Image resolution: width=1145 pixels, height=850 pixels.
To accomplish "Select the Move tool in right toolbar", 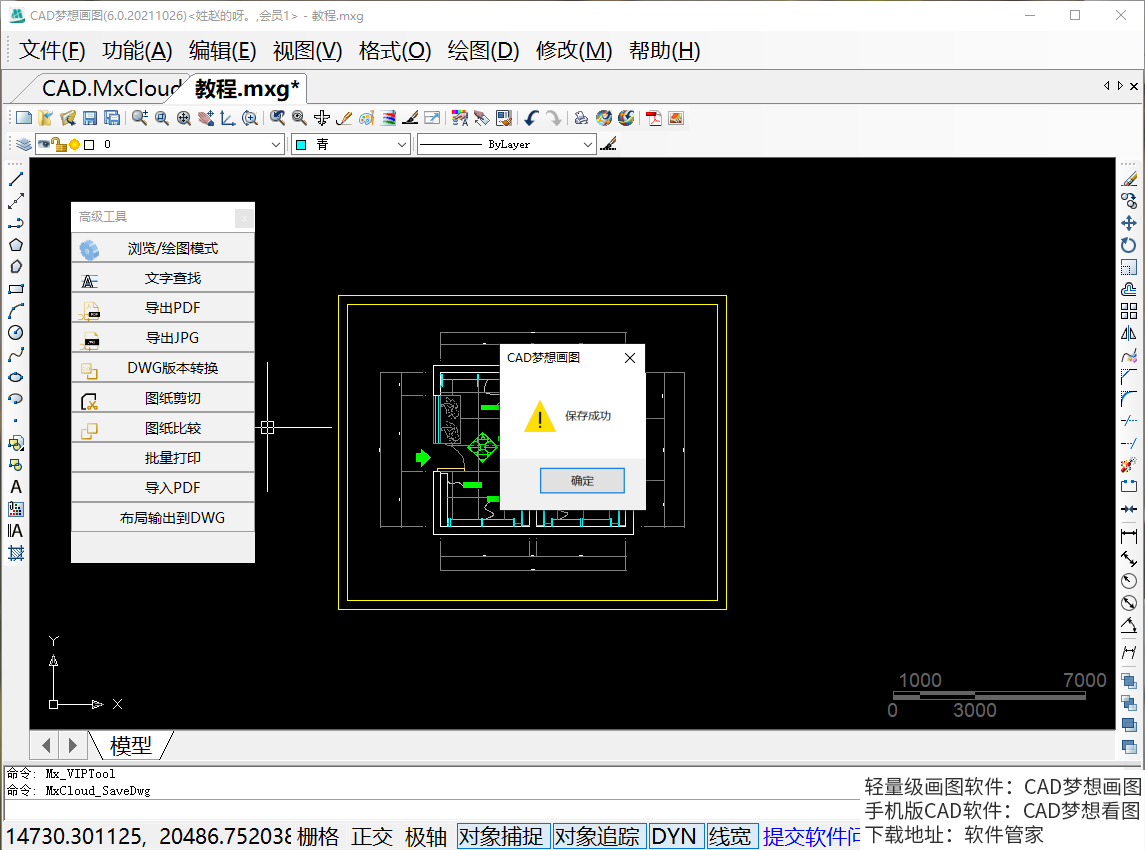I will pyautogui.click(x=1129, y=223).
